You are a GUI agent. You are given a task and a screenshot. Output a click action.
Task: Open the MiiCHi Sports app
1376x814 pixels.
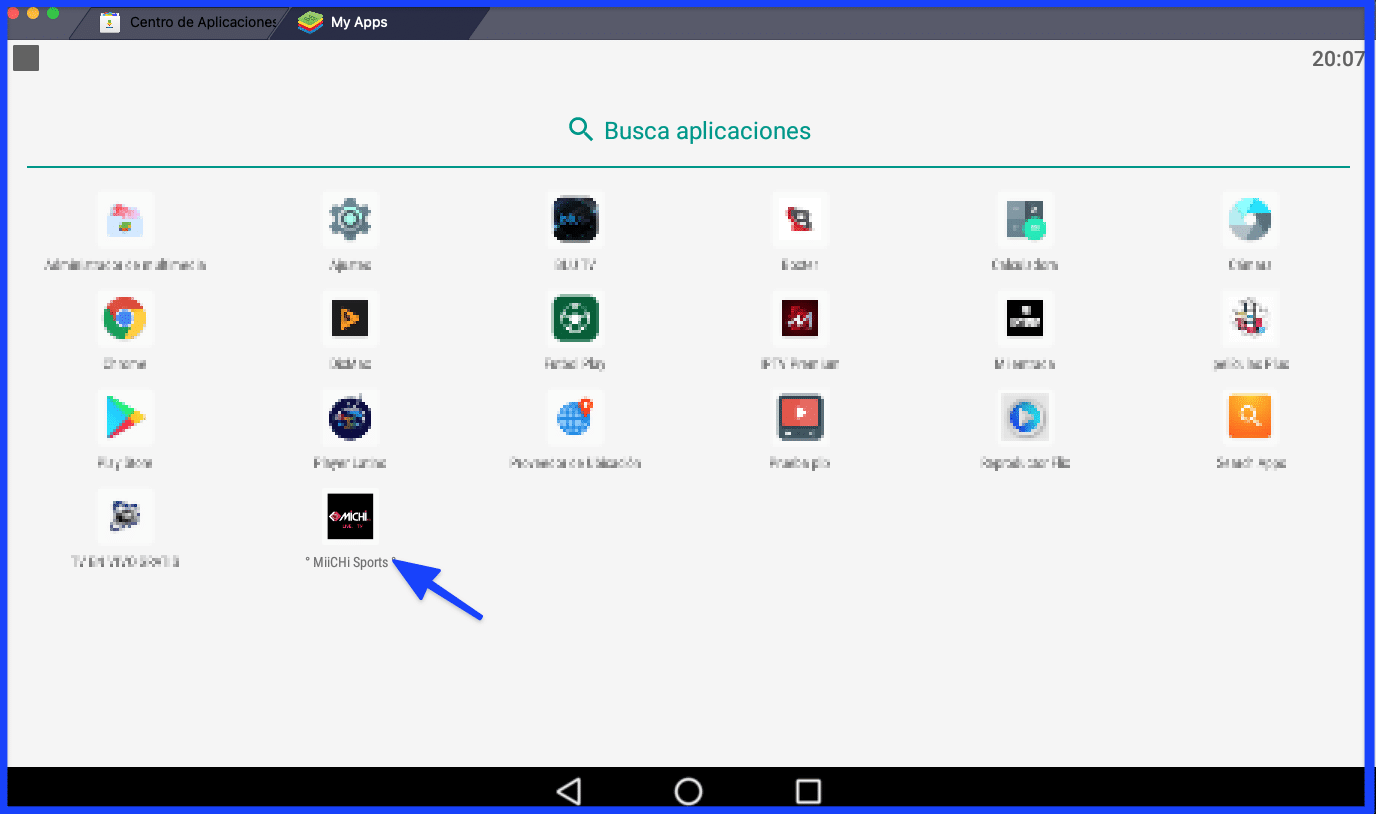[x=350, y=516]
